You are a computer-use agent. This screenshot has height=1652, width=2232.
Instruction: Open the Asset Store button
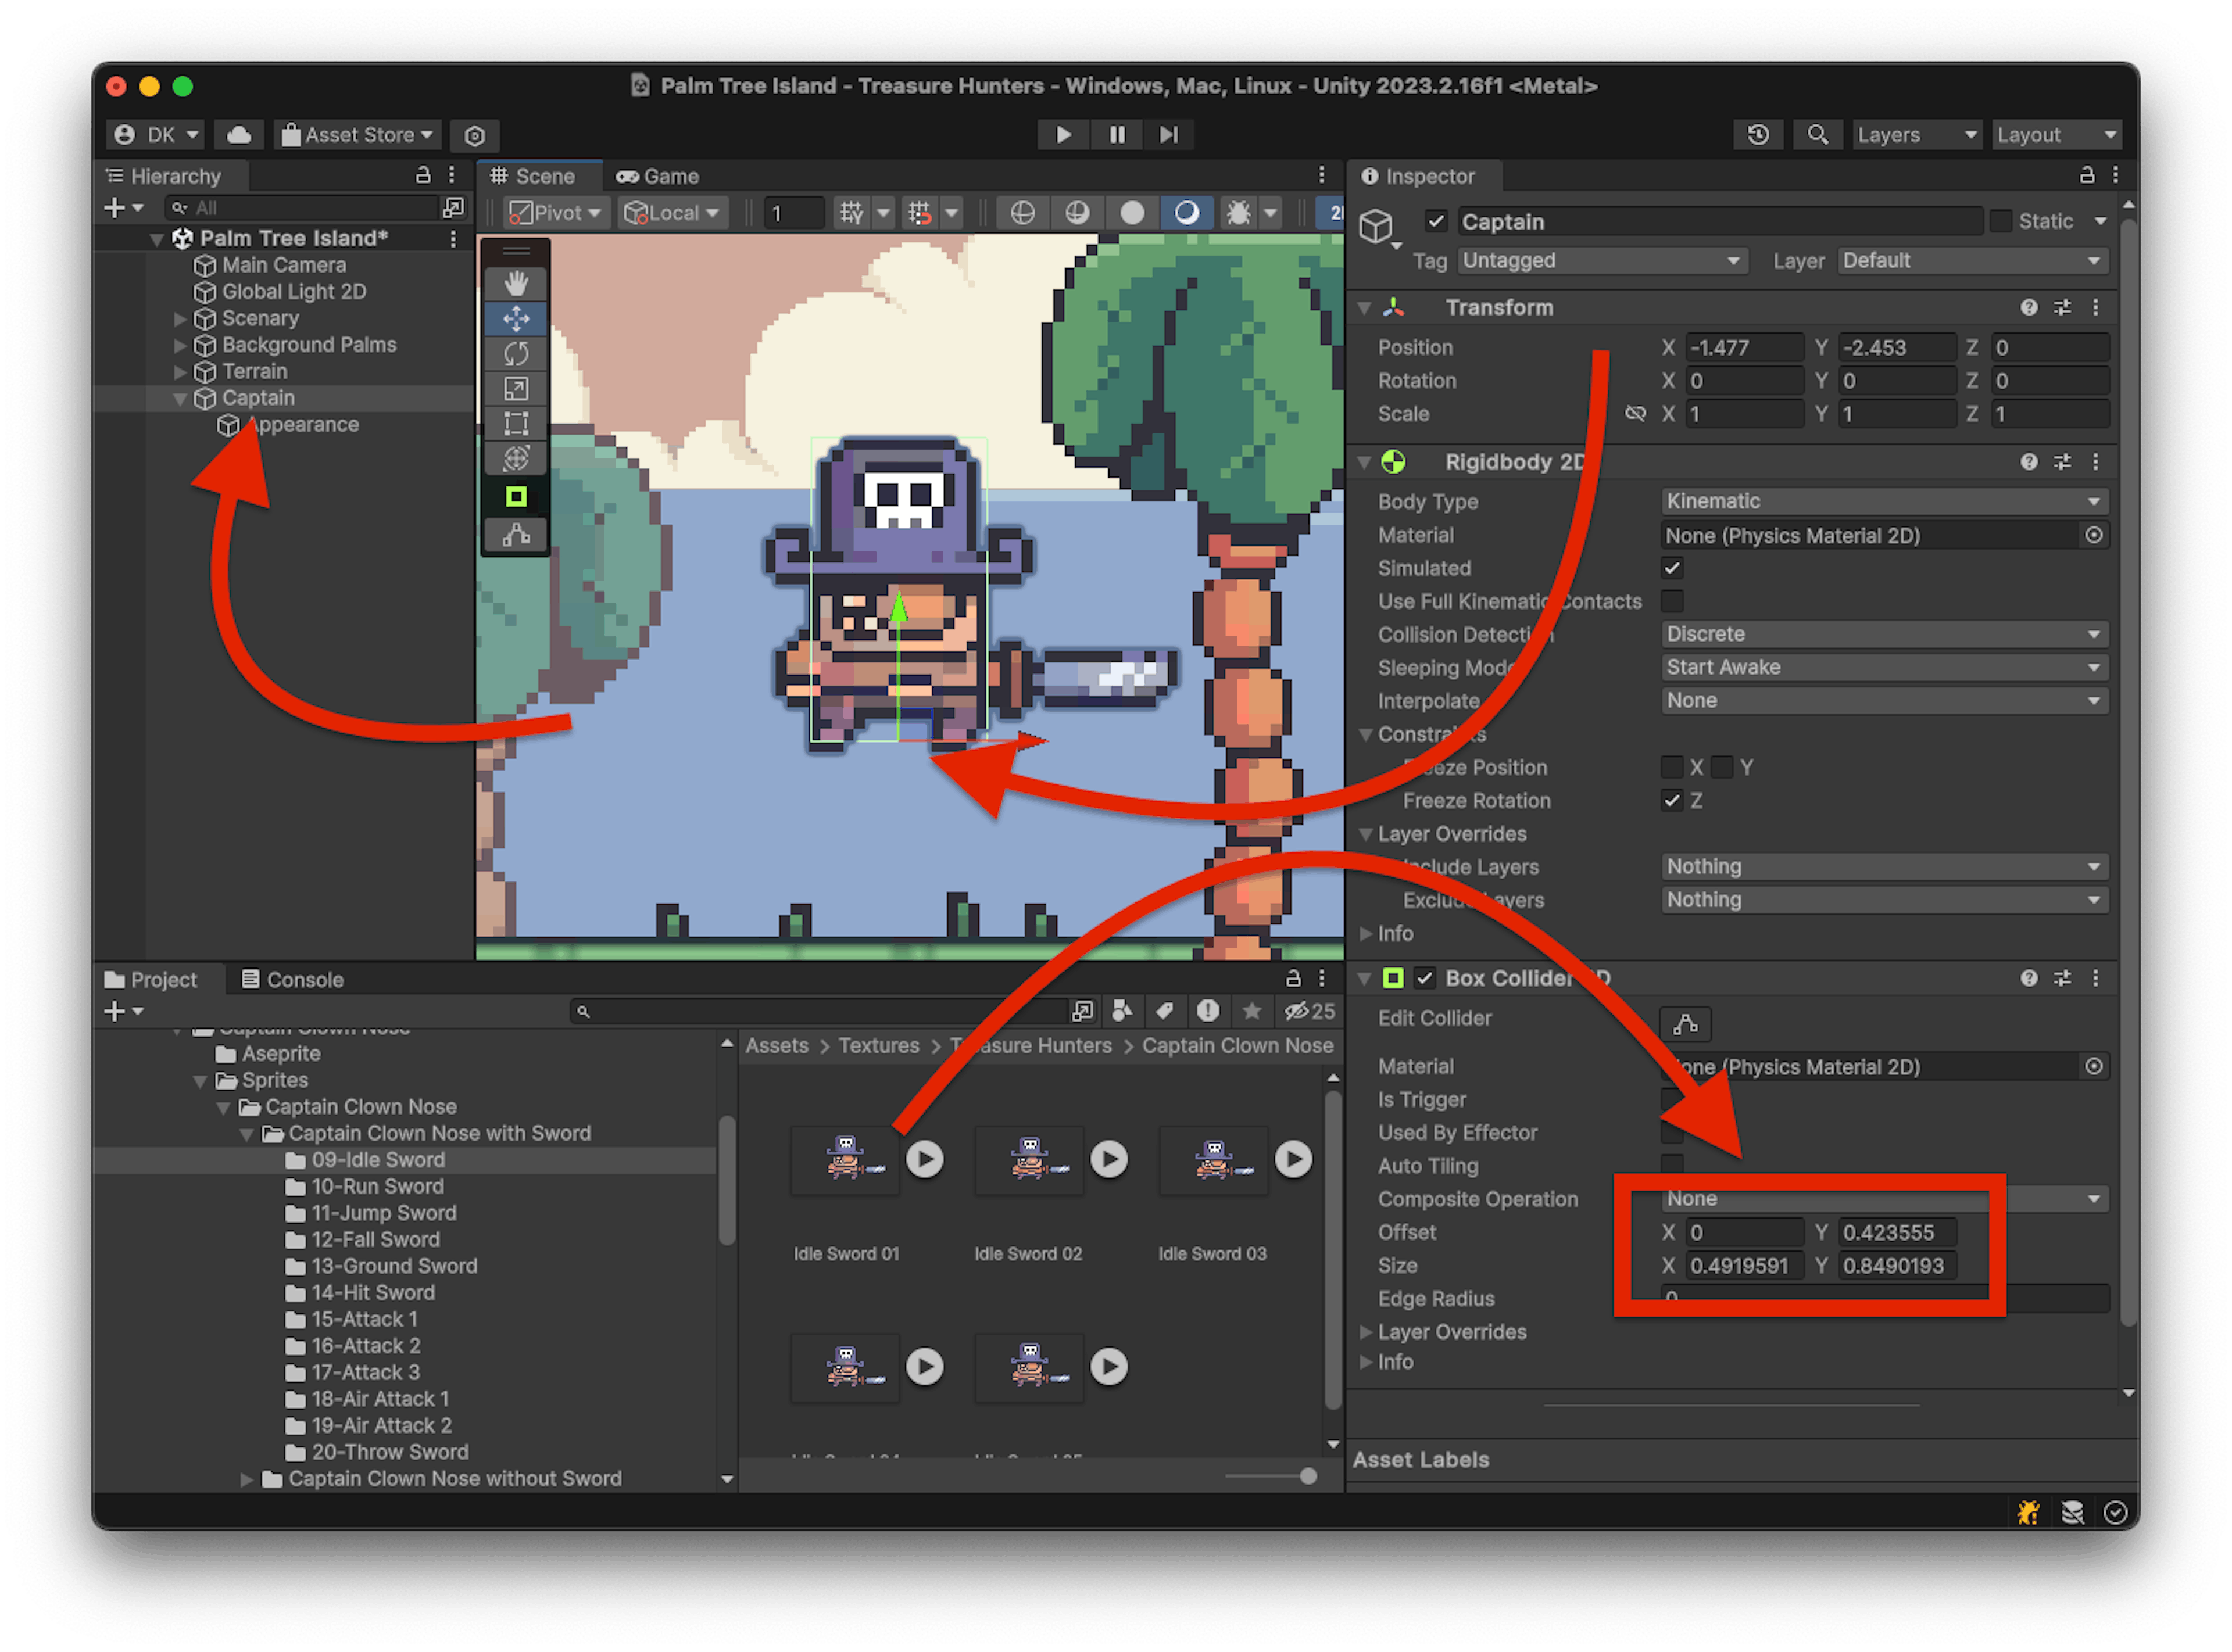pyautogui.click(x=358, y=135)
